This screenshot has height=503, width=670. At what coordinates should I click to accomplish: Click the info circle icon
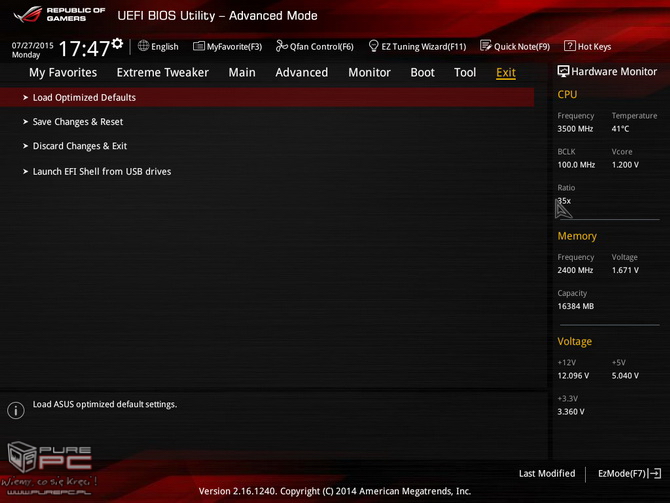point(16,410)
